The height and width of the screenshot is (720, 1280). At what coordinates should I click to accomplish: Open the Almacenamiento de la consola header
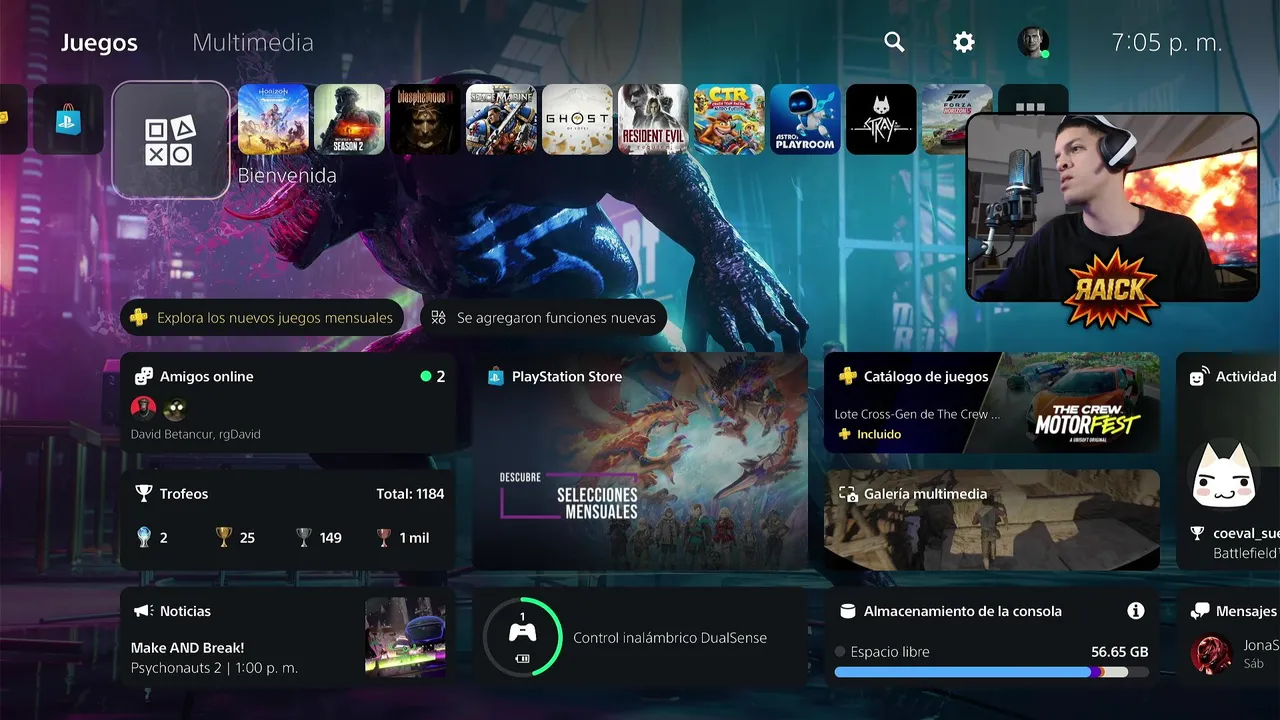(950, 611)
